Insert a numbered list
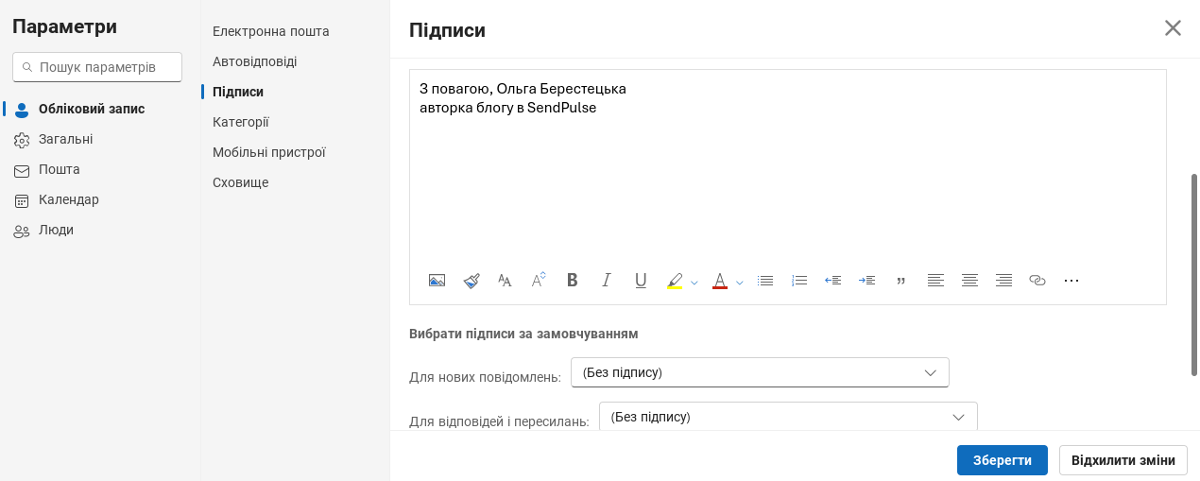Viewport: 1200px width, 481px height. pyautogui.click(x=799, y=281)
